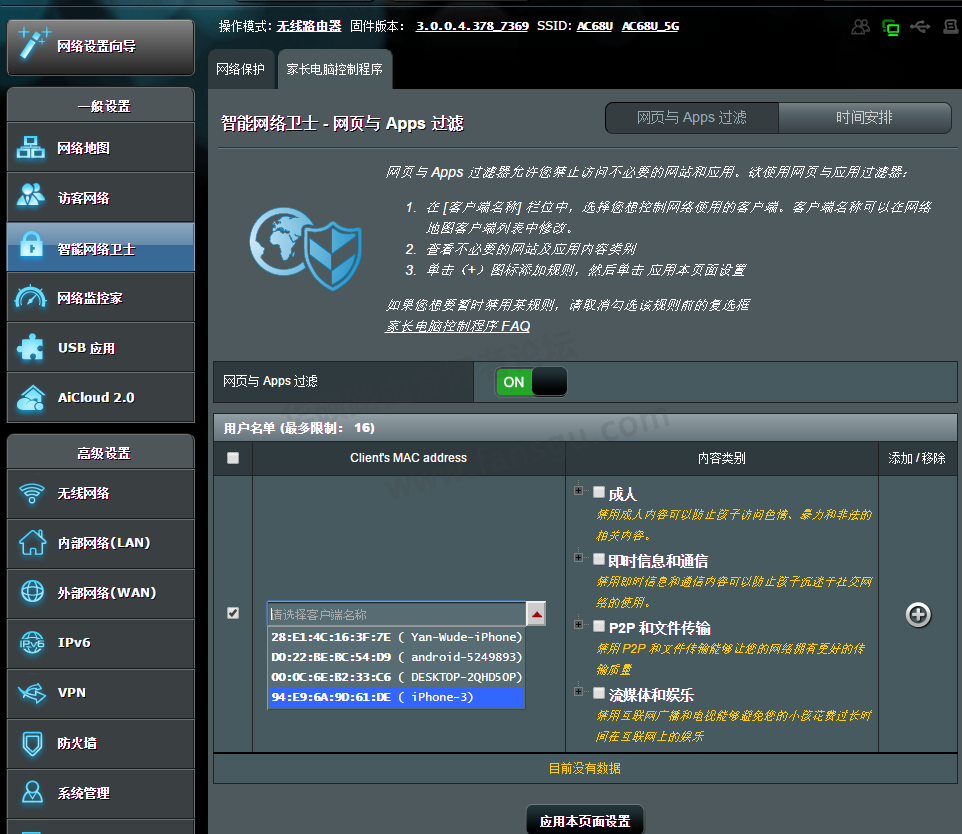Click the IPv6 globe icon
The width and height of the screenshot is (962, 834).
32,643
